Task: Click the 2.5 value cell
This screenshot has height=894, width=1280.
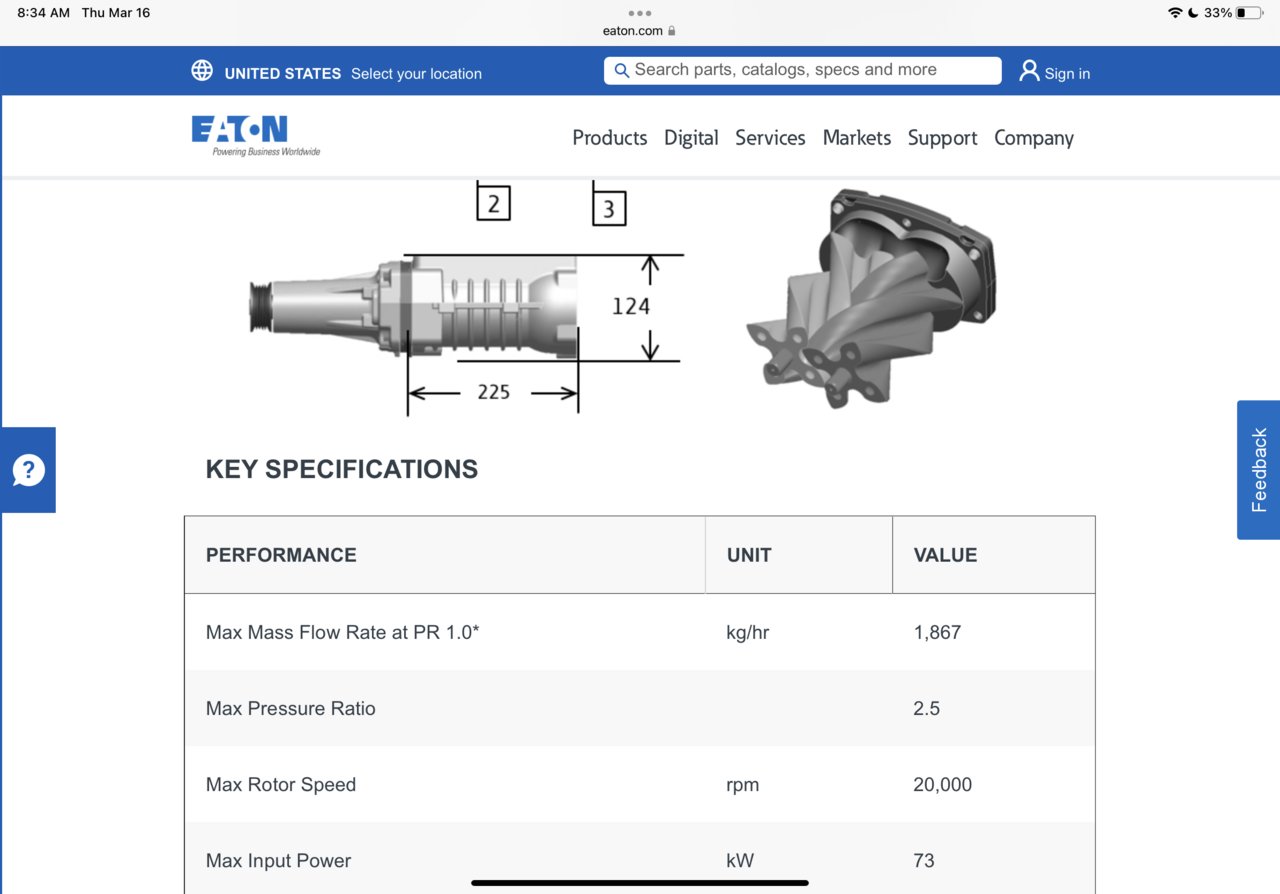Action: pyautogui.click(x=926, y=708)
